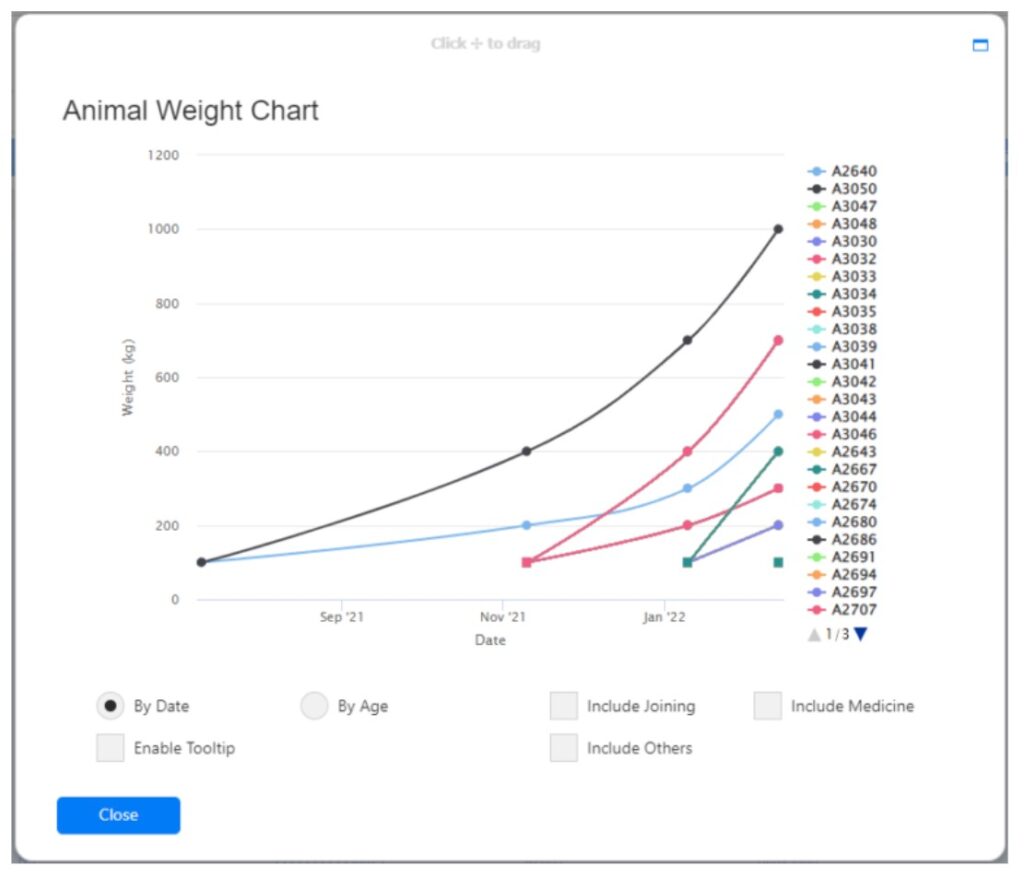Hide the A3050 series via legend
This screenshot has width=1024, height=877.
[853, 189]
